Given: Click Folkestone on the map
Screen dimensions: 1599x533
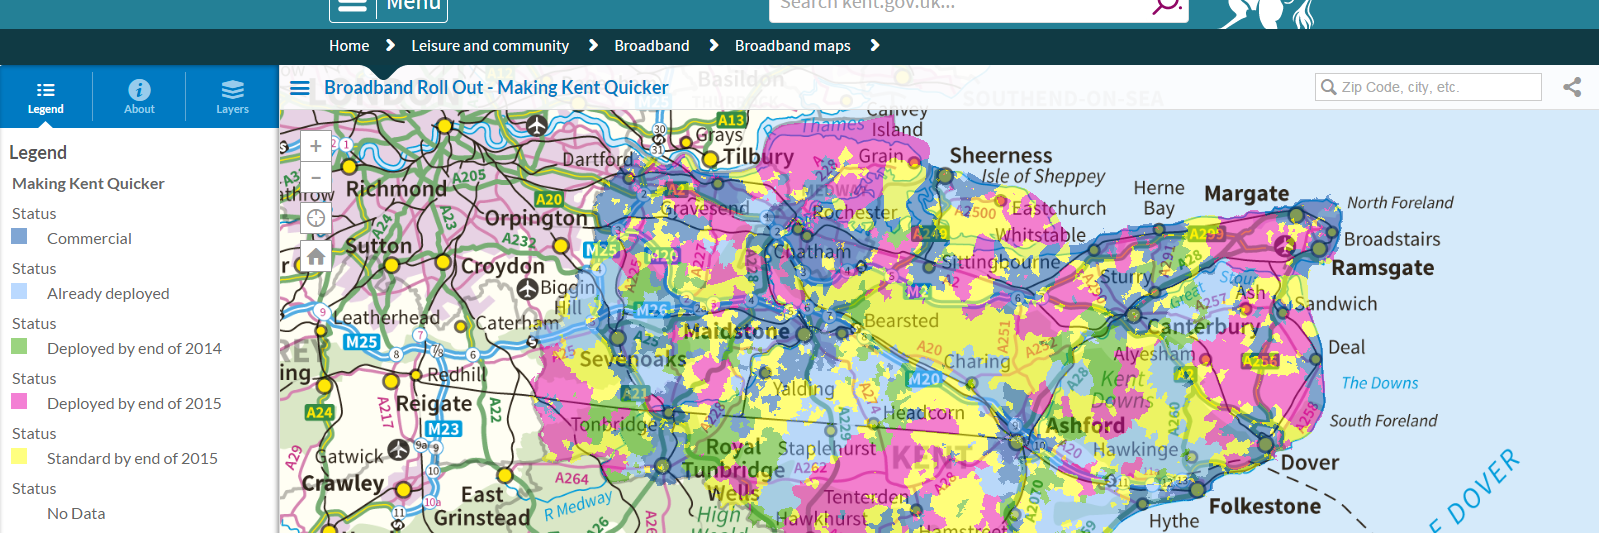Looking at the screenshot, I should click(x=1265, y=506).
